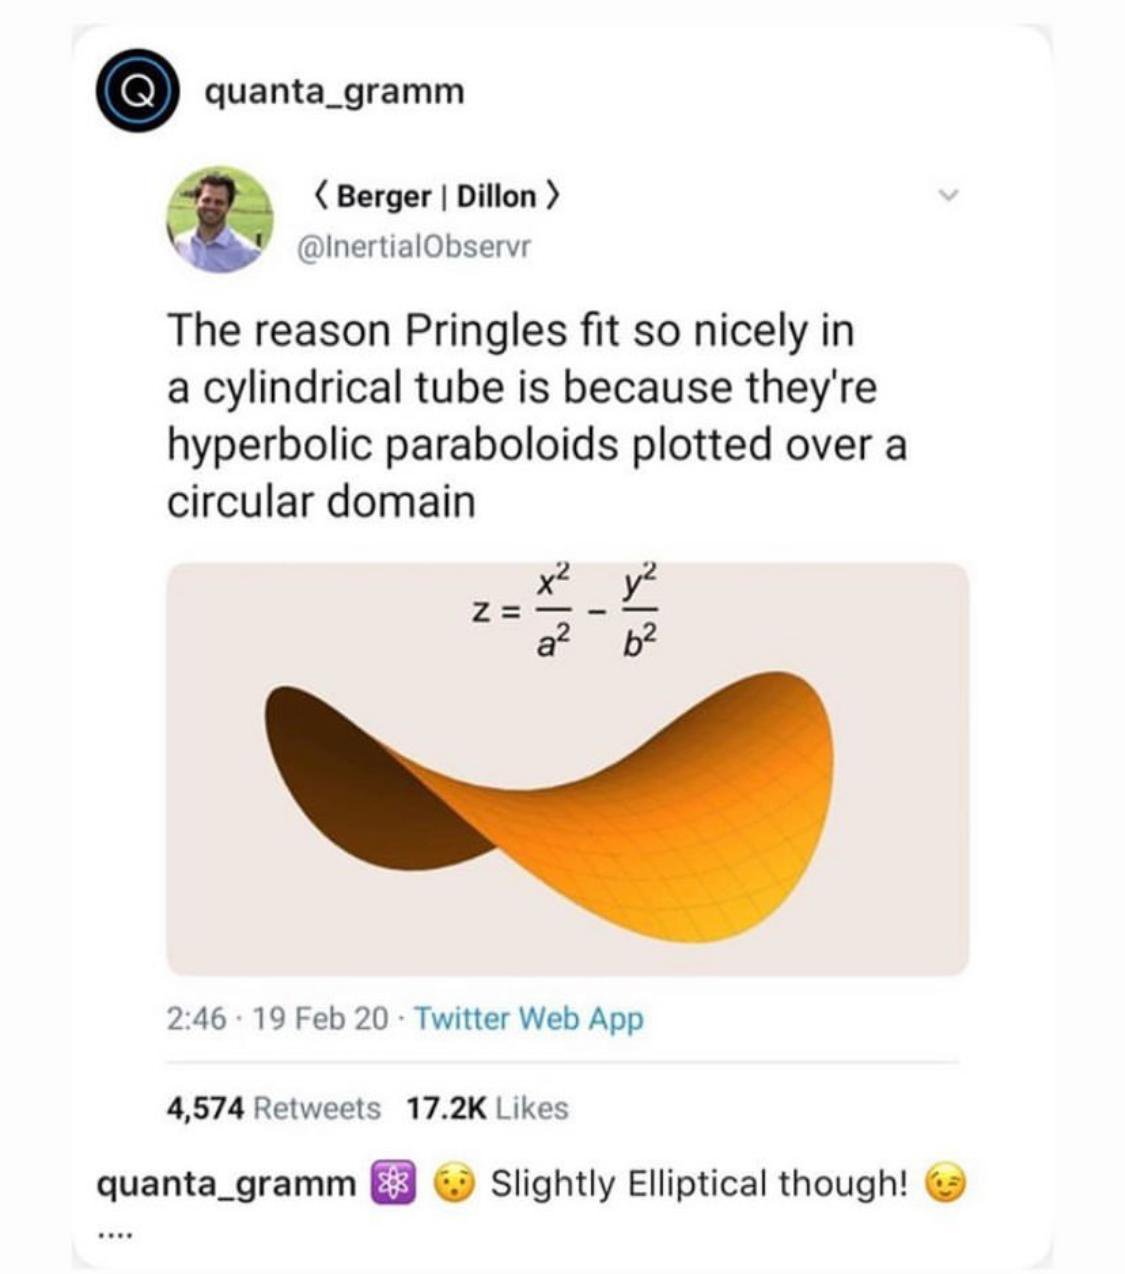Viewport: 1125px width, 1274px height.
Task: Click the equation above the orange surface
Action: click(570, 605)
